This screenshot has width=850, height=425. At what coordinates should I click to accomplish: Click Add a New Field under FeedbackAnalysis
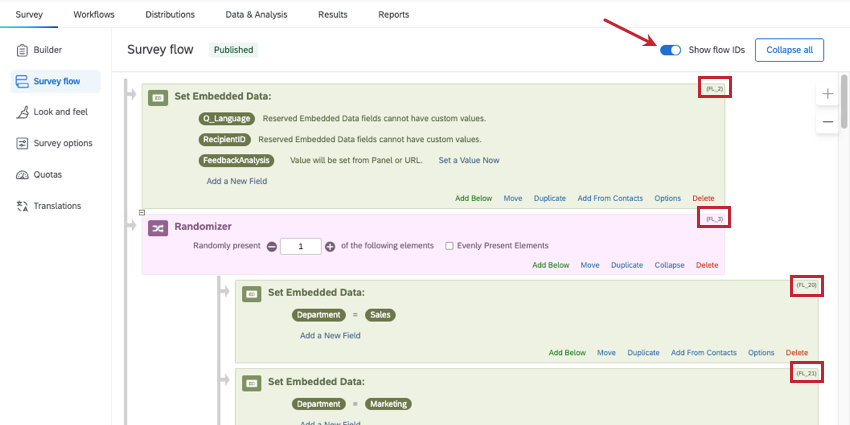click(x=237, y=181)
